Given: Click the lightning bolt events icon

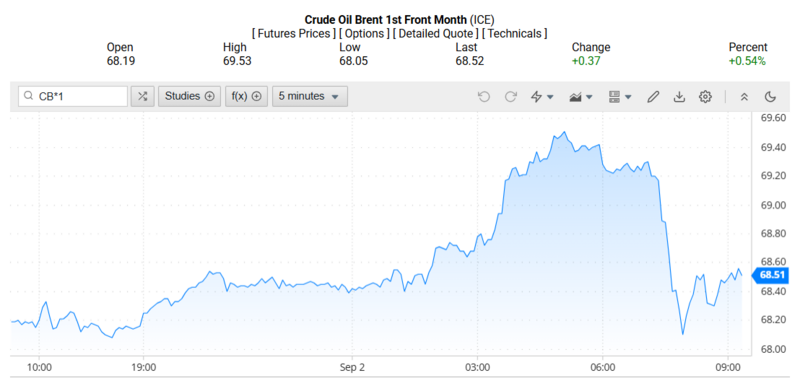Looking at the screenshot, I should point(536,96).
